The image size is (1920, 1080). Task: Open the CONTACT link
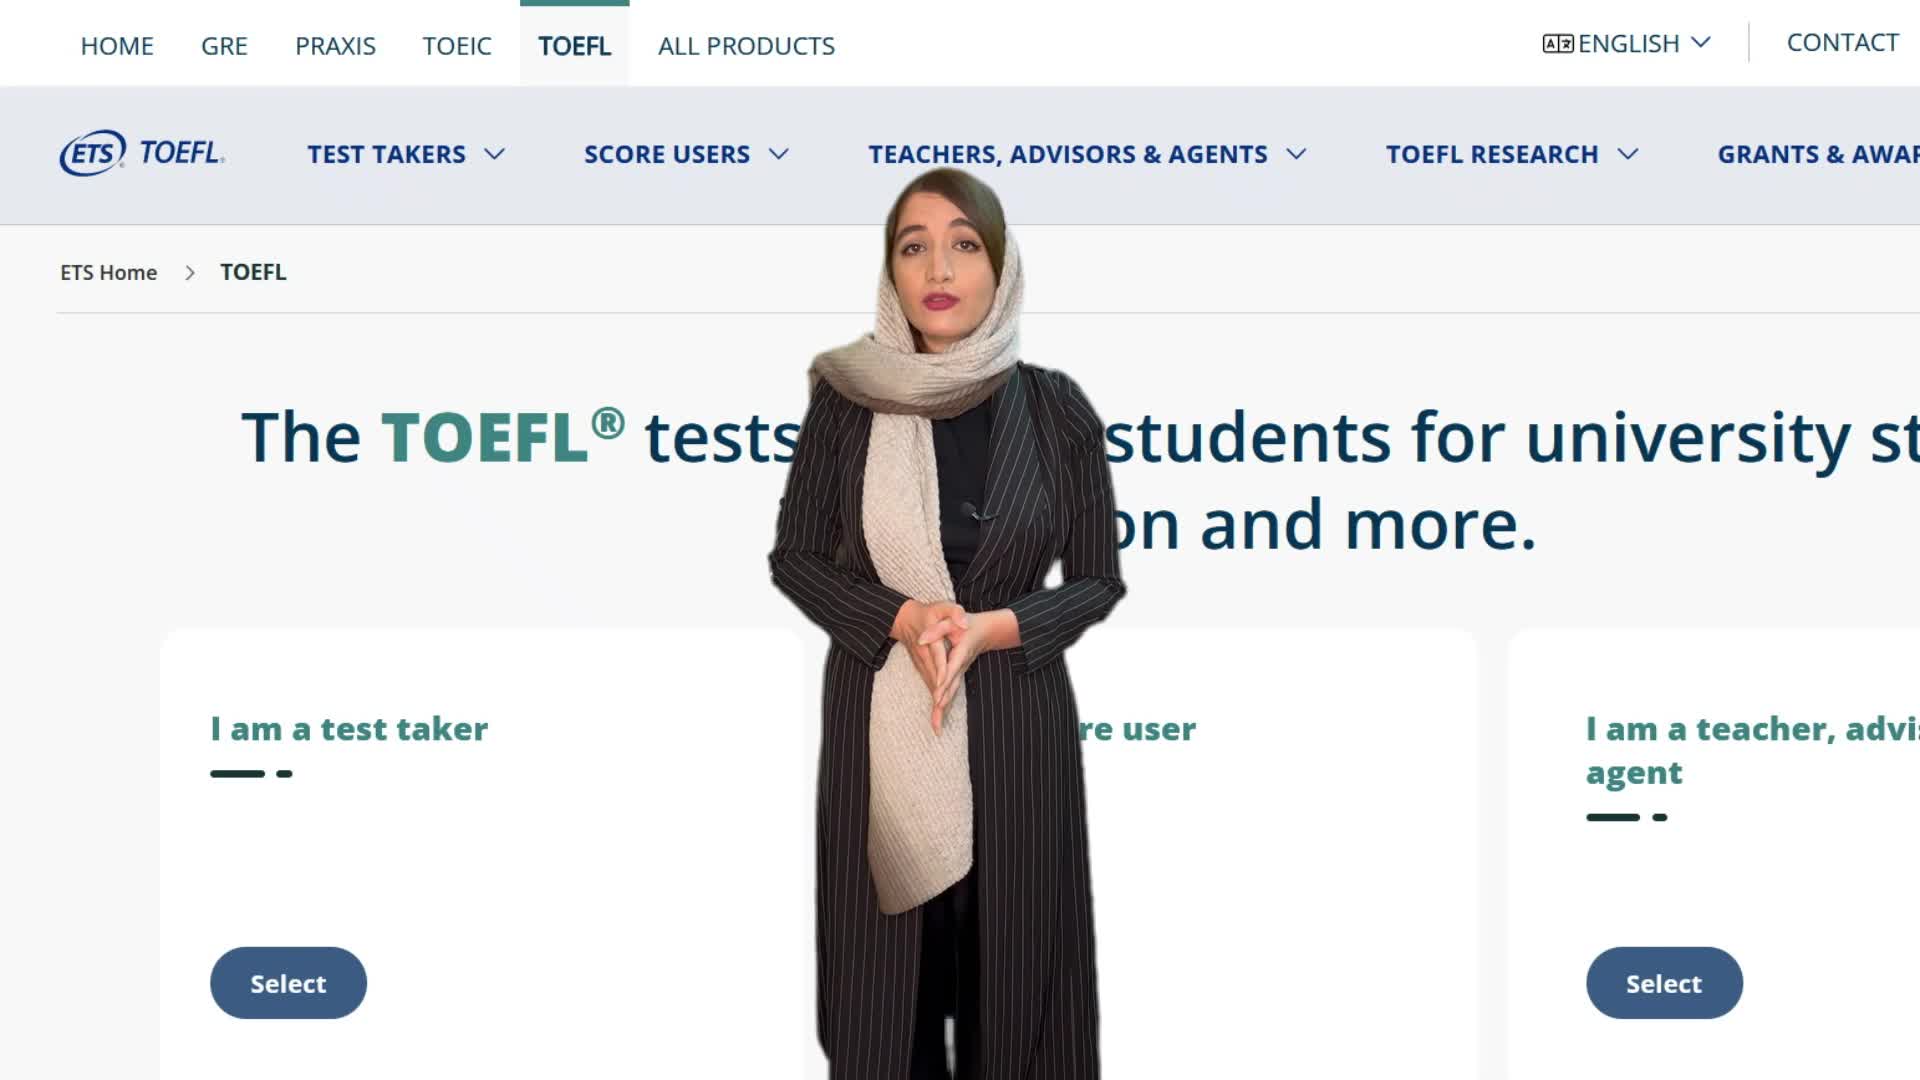(1842, 43)
